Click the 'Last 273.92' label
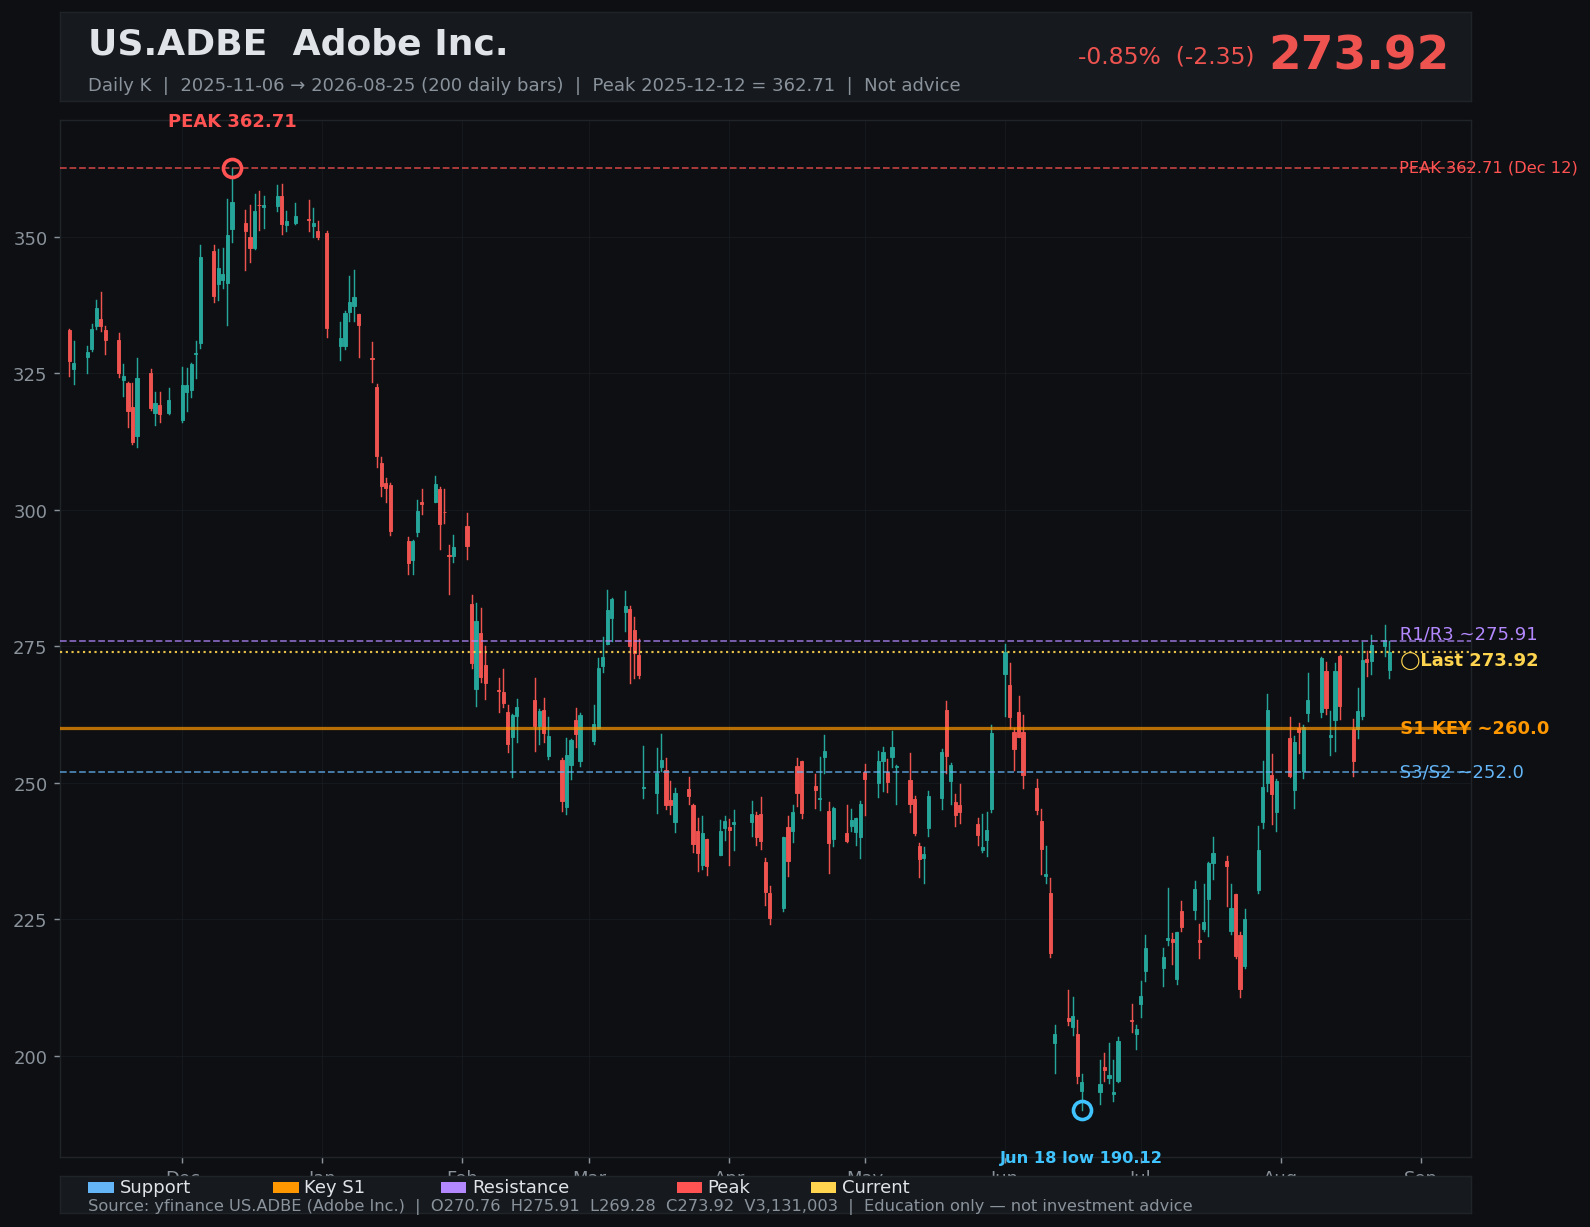This screenshot has height=1227, width=1590. (x=1479, y=660)
